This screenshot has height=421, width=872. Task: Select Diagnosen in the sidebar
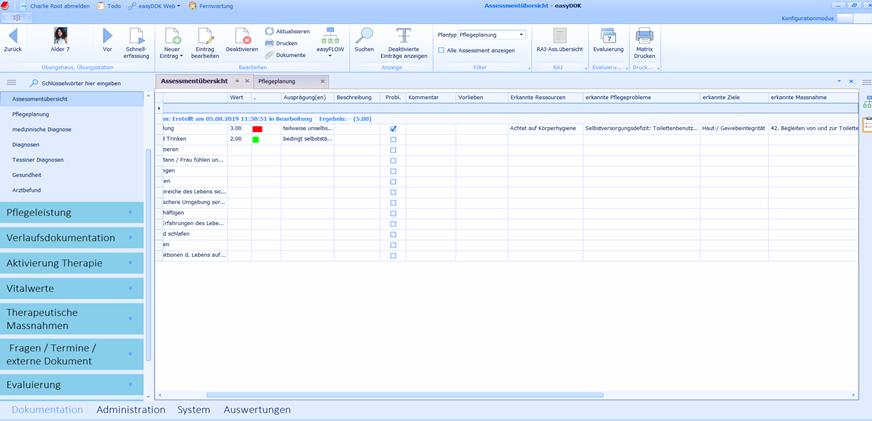pos(26,144)
